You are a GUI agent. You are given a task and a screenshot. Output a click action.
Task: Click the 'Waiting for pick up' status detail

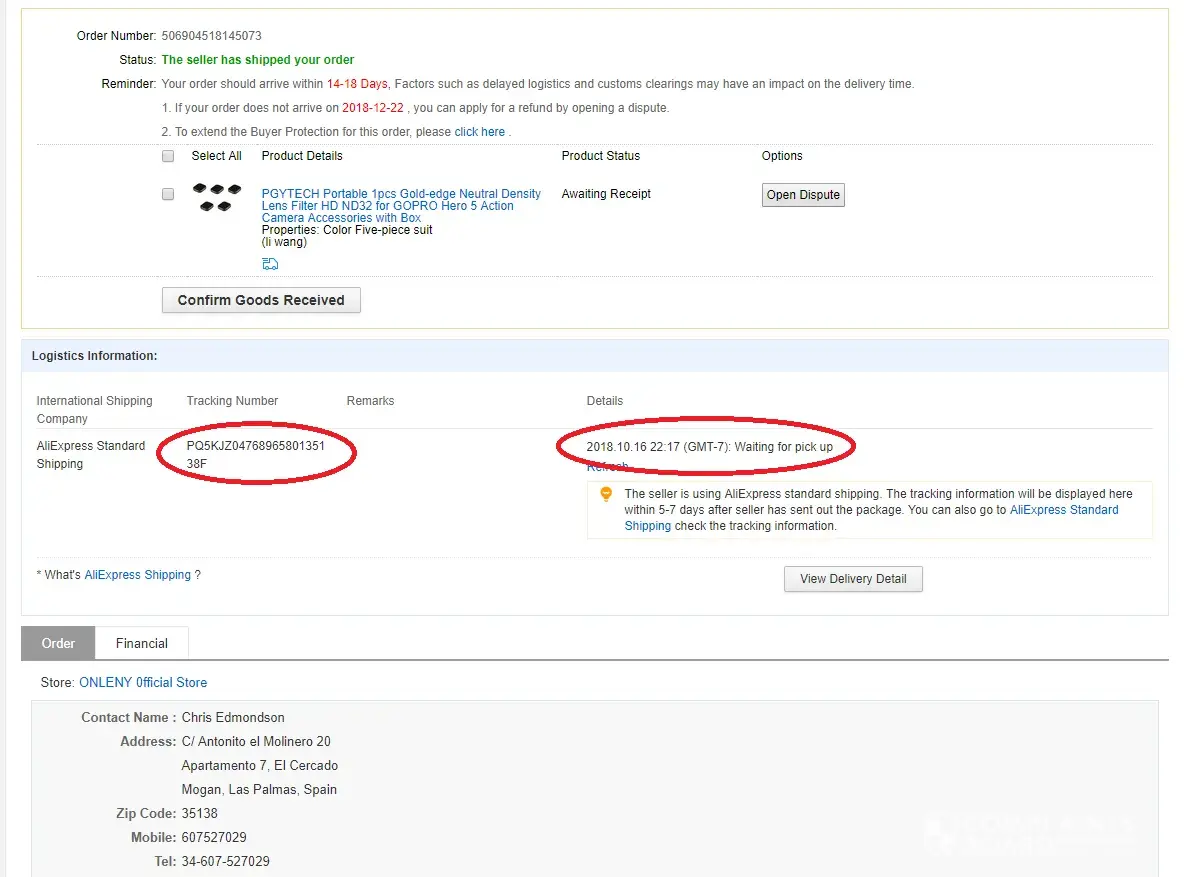(x=783, y=446)
